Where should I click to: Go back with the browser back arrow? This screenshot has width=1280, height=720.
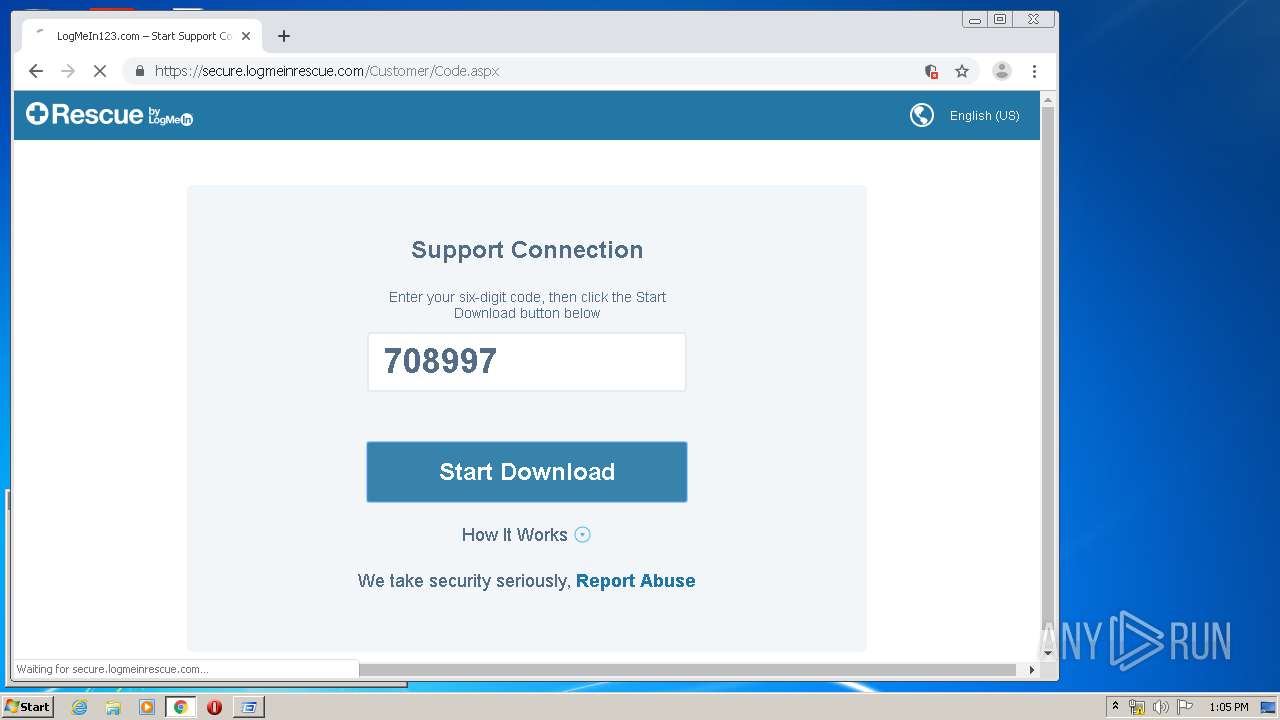36,71
